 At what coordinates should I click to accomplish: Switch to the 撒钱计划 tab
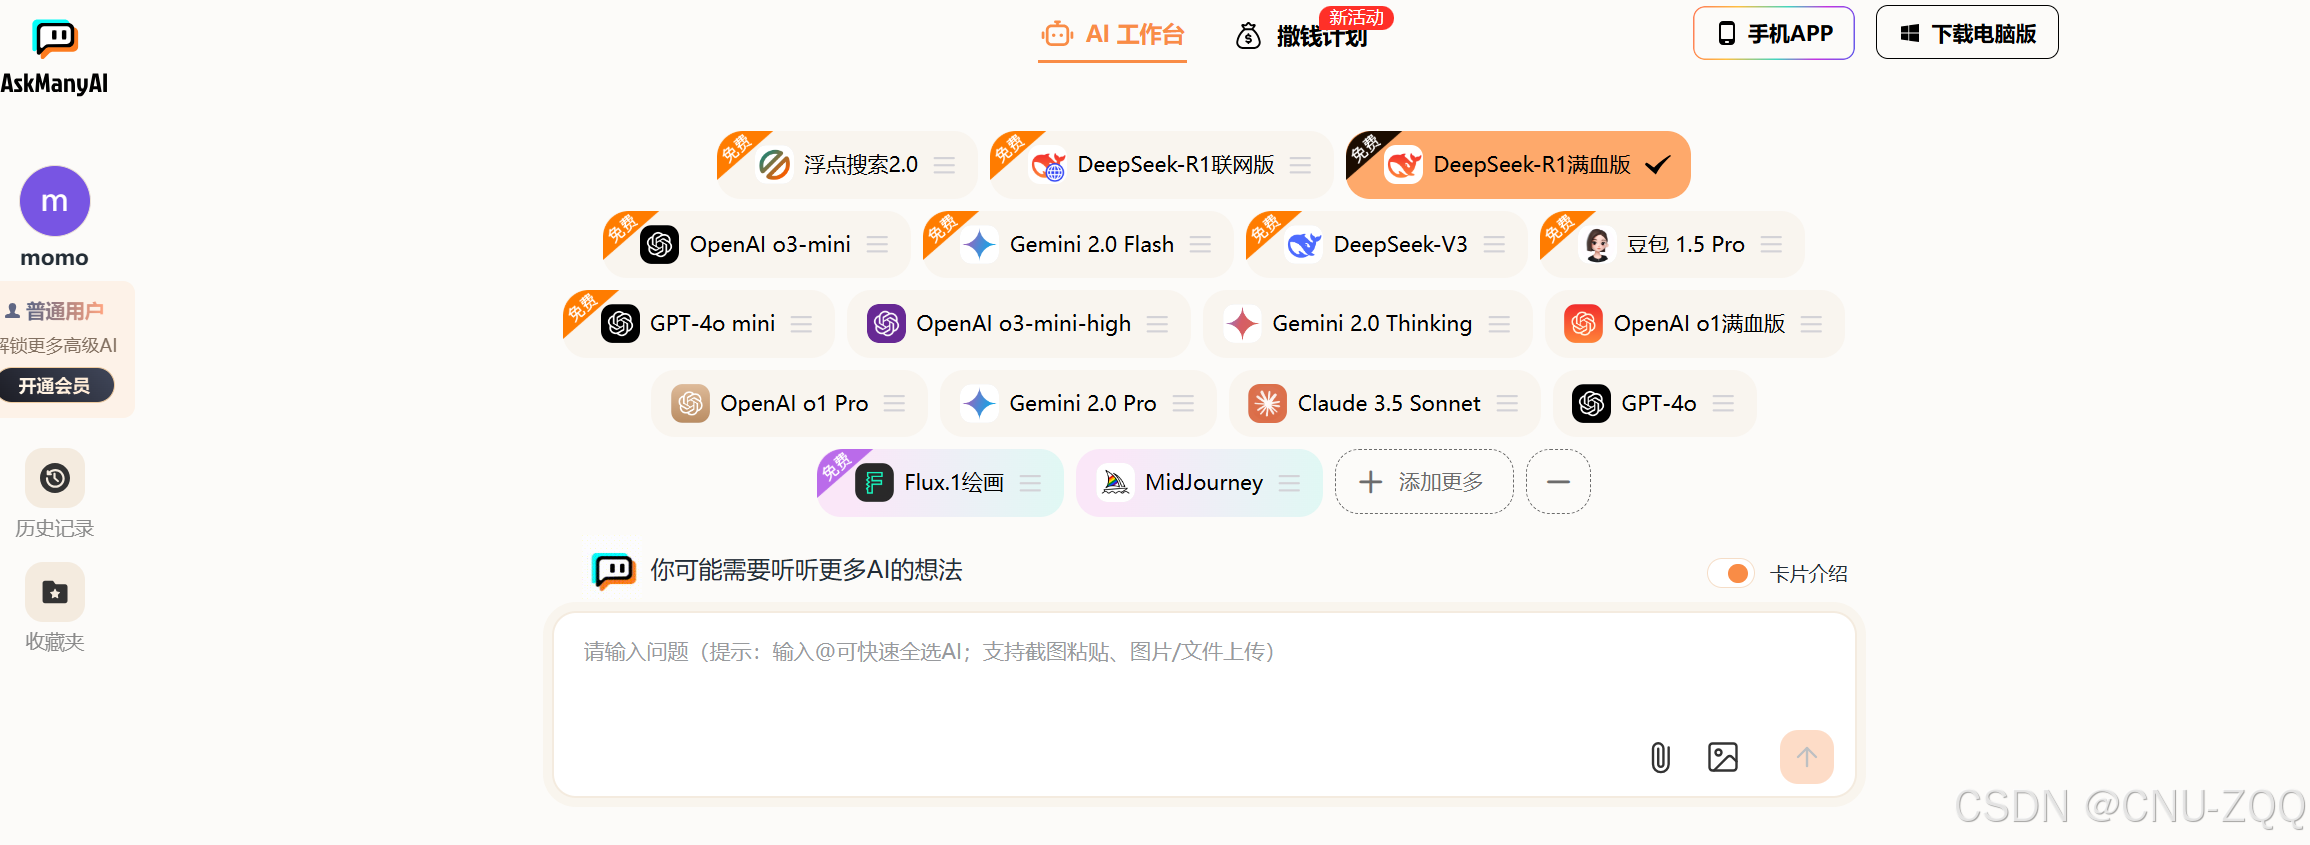point(1302,36)
